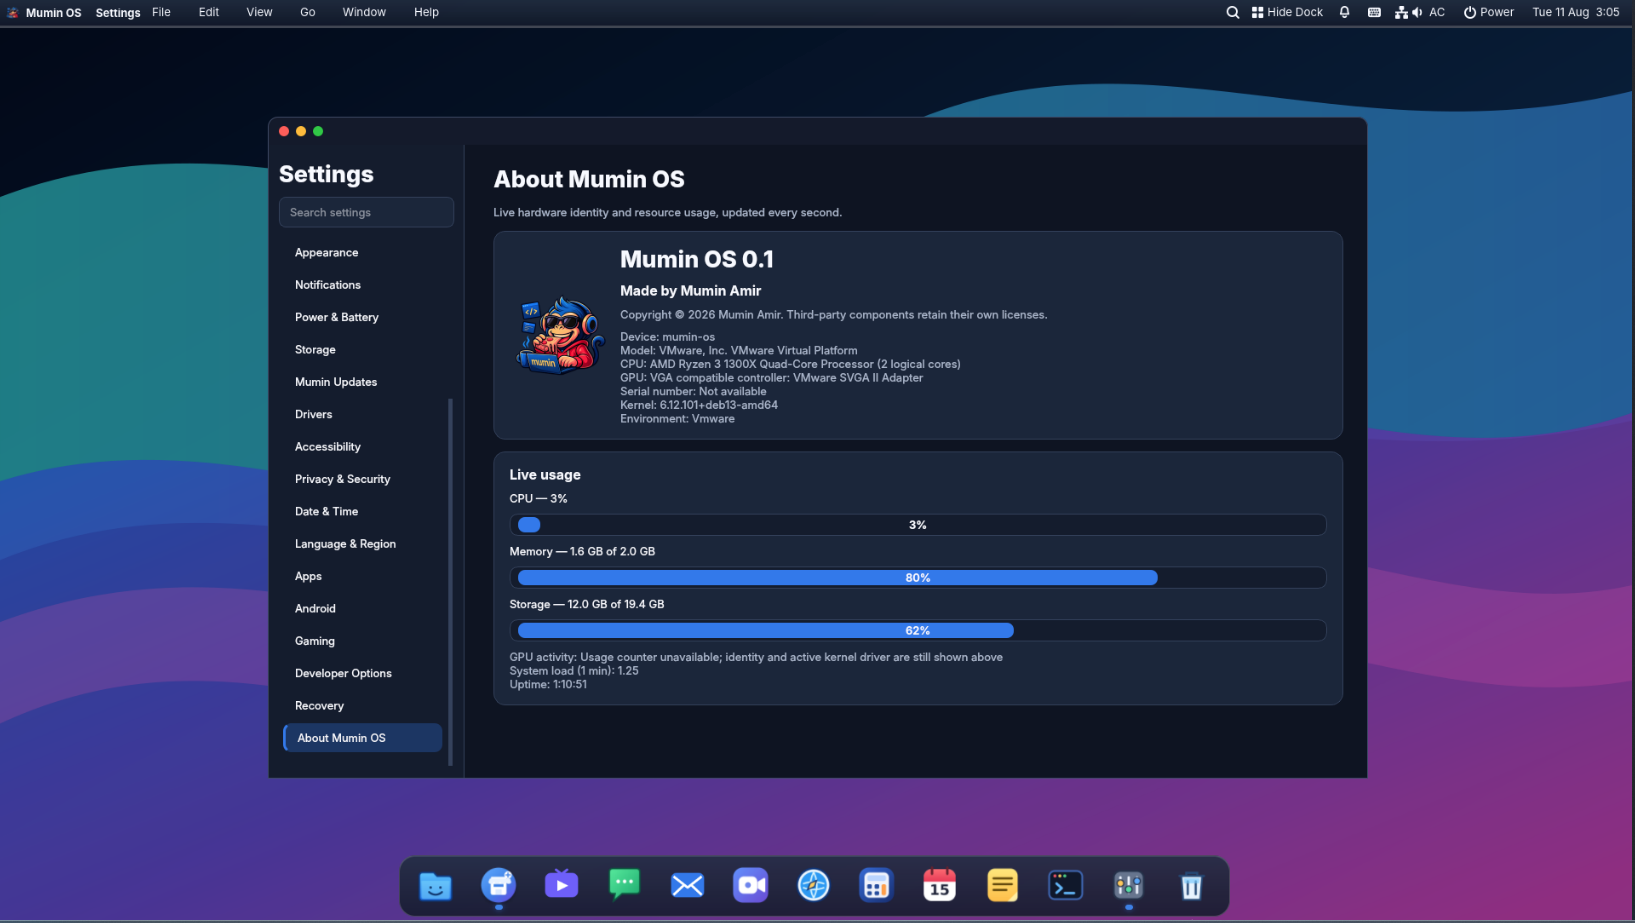
Task: Select Appearance in the settings sidebar
Action: (363, 253)
